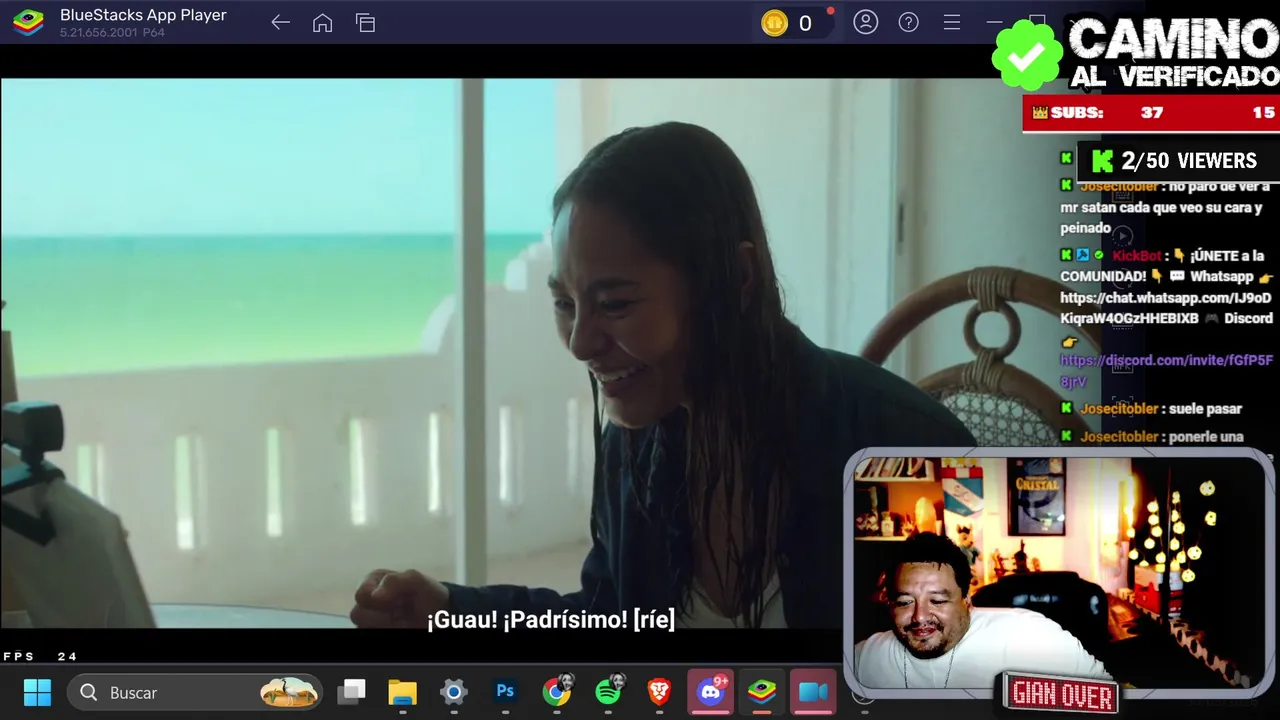Screen dimensions: 1280x720
Task: Click the GIAN OVER name badge
Action: pyautogui.click(x=1062, y=693)
